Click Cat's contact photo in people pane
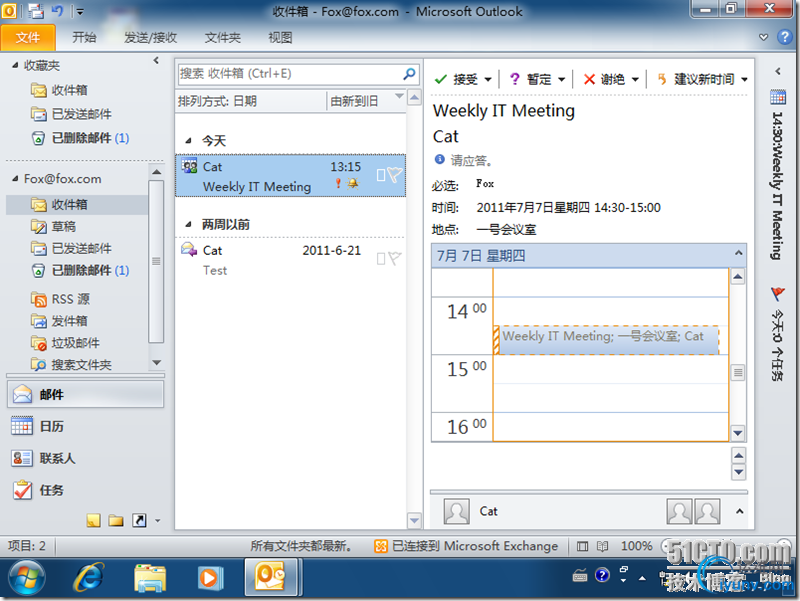Image resolution: width=800 pixels, height=601 pixels. pos(456,511)
